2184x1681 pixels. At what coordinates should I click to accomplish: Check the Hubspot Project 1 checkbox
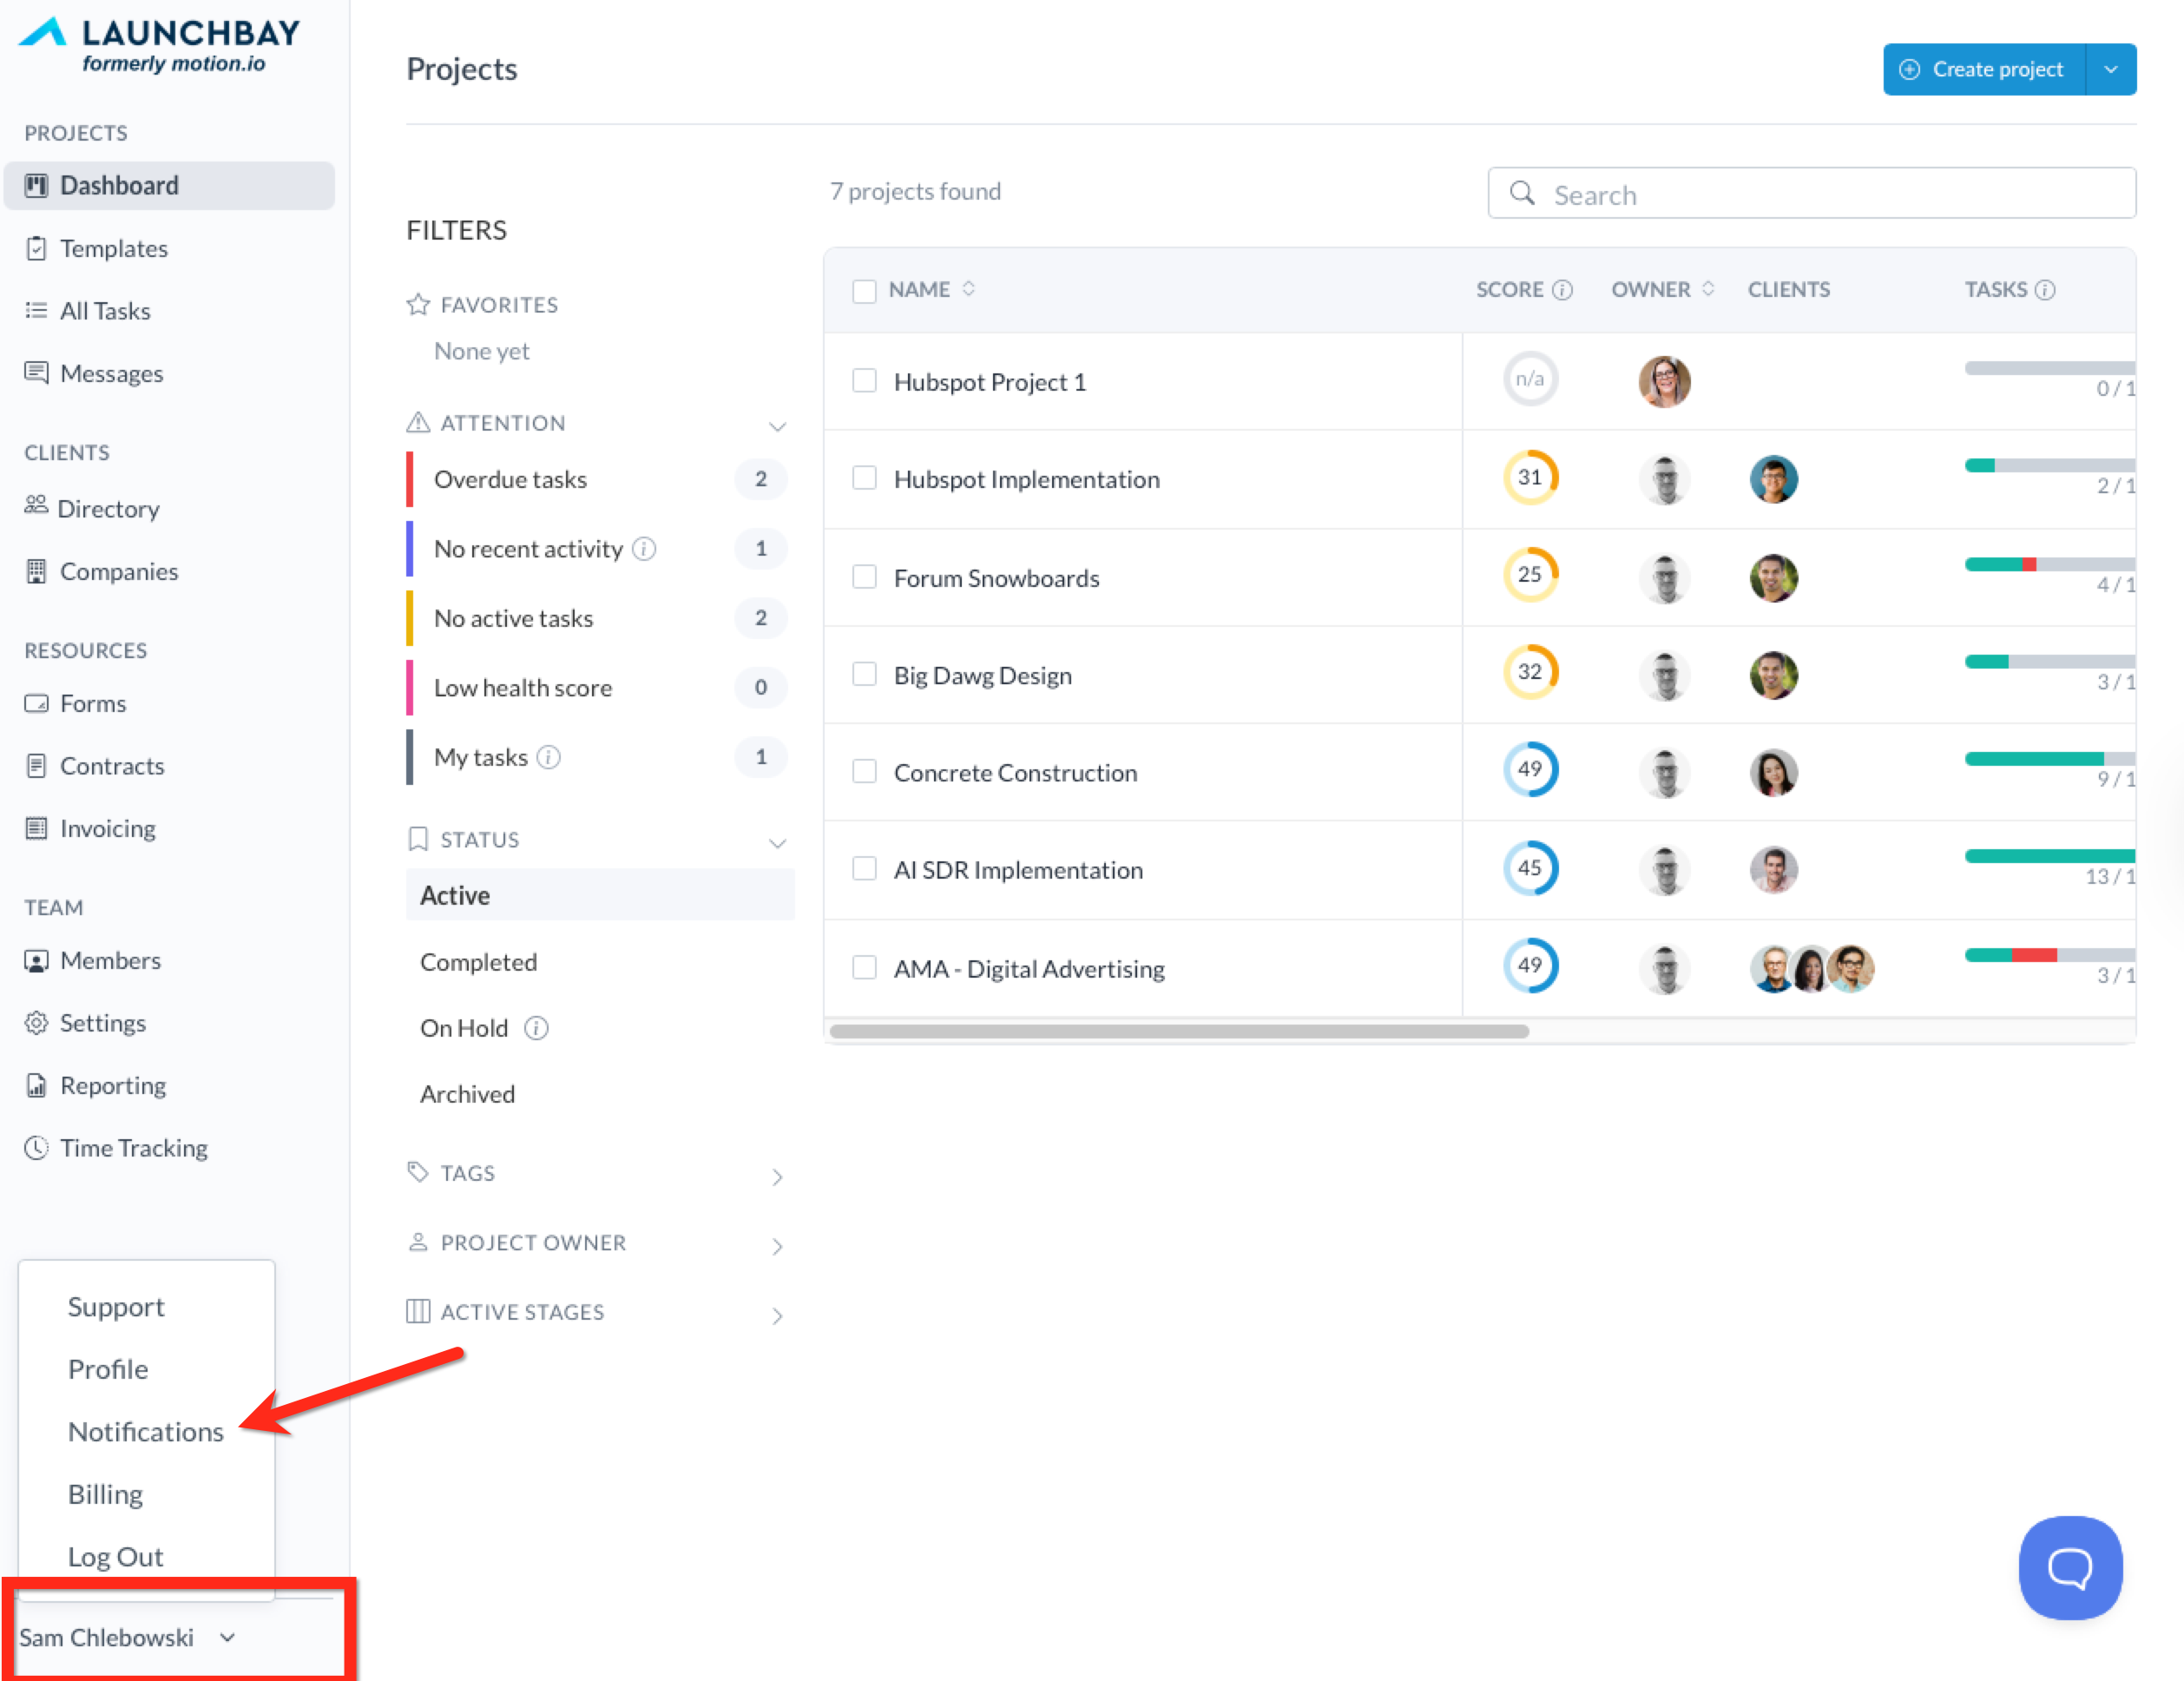coord(864,381)
